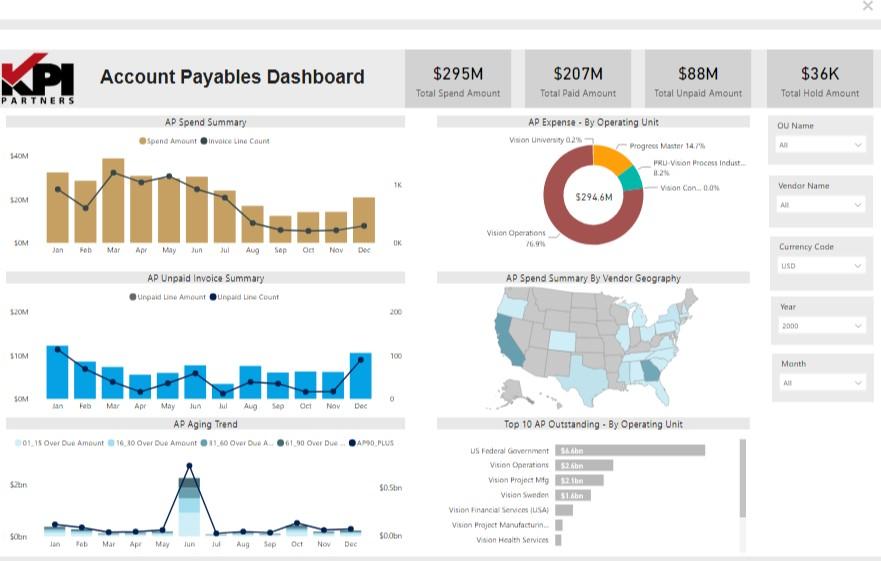Open the OU Name dropdown
881x561 pixels.
[820, 145]
